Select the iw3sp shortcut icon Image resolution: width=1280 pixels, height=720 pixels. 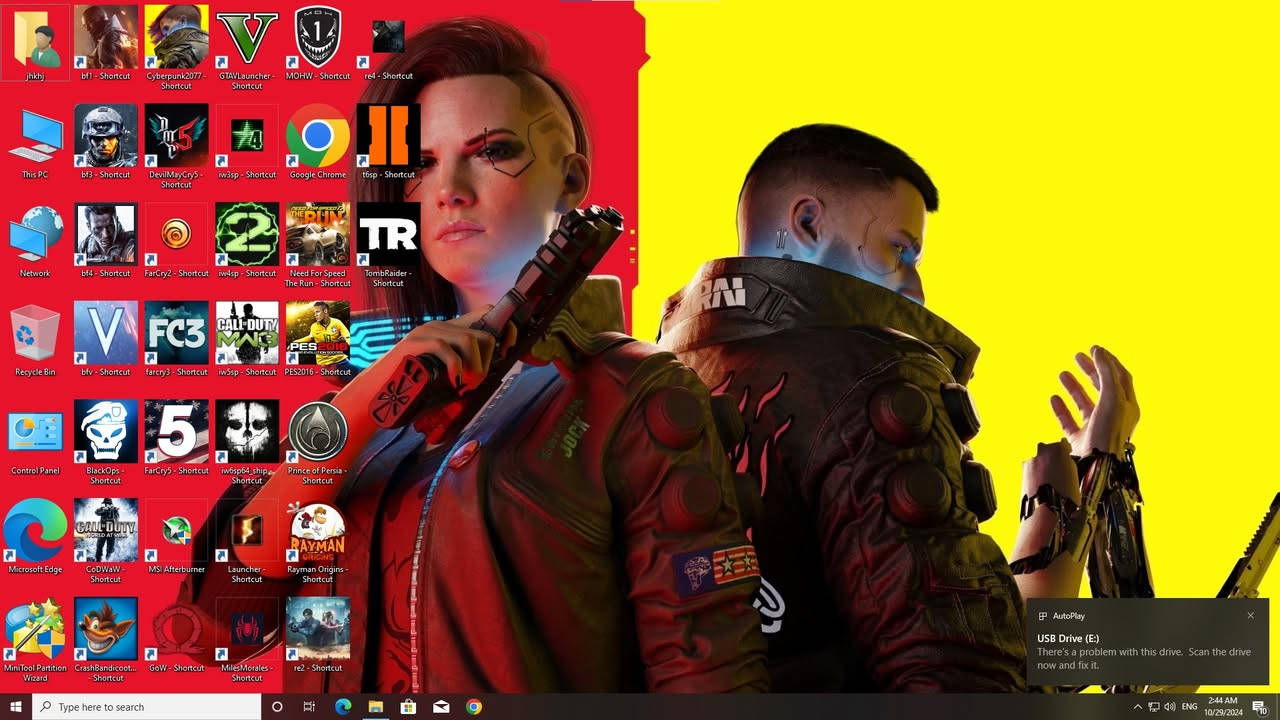click(x=247, y=142)
